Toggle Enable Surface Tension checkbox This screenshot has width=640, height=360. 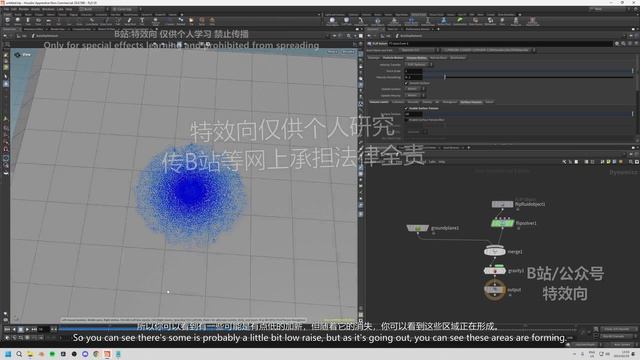click(x=406, y=109)
